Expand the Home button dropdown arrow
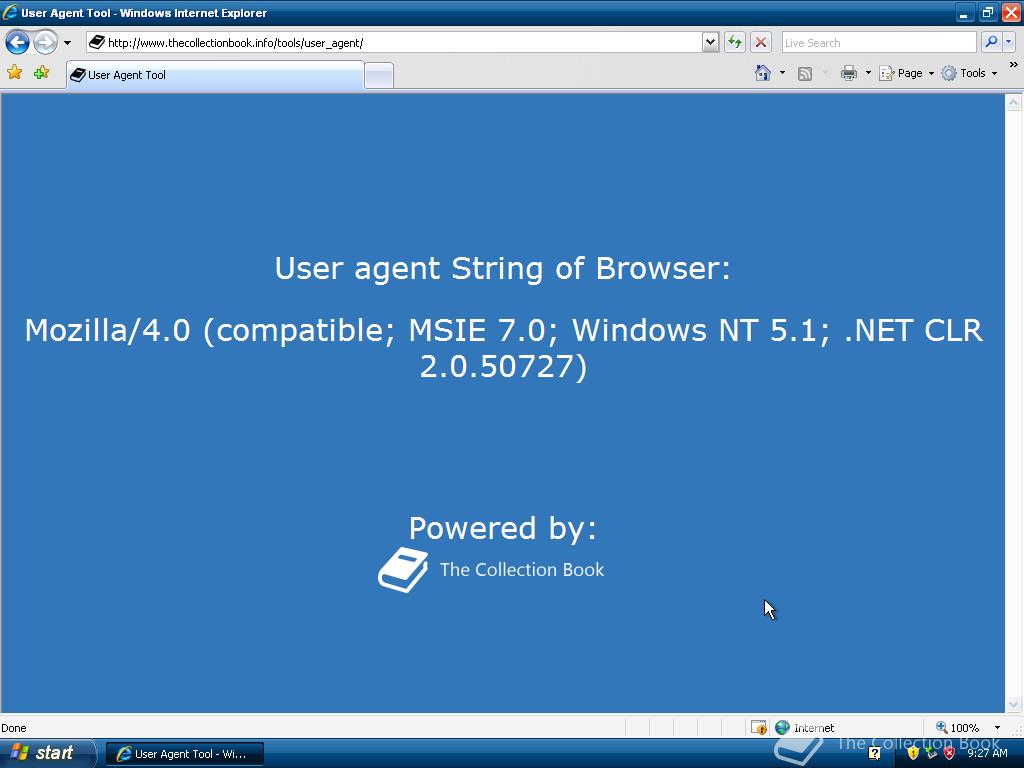Image resolution: width=1024 pixels, height=768 pixels. coord(782,73)
